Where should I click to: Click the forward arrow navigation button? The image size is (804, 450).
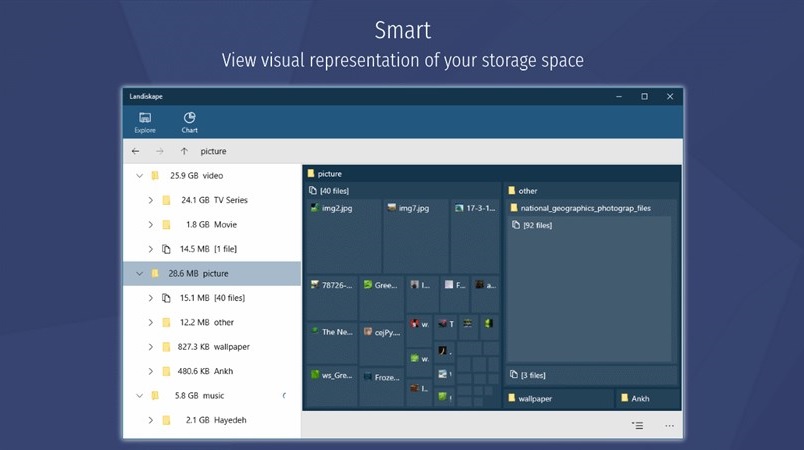pyautogui.click(x=160, y=151)
